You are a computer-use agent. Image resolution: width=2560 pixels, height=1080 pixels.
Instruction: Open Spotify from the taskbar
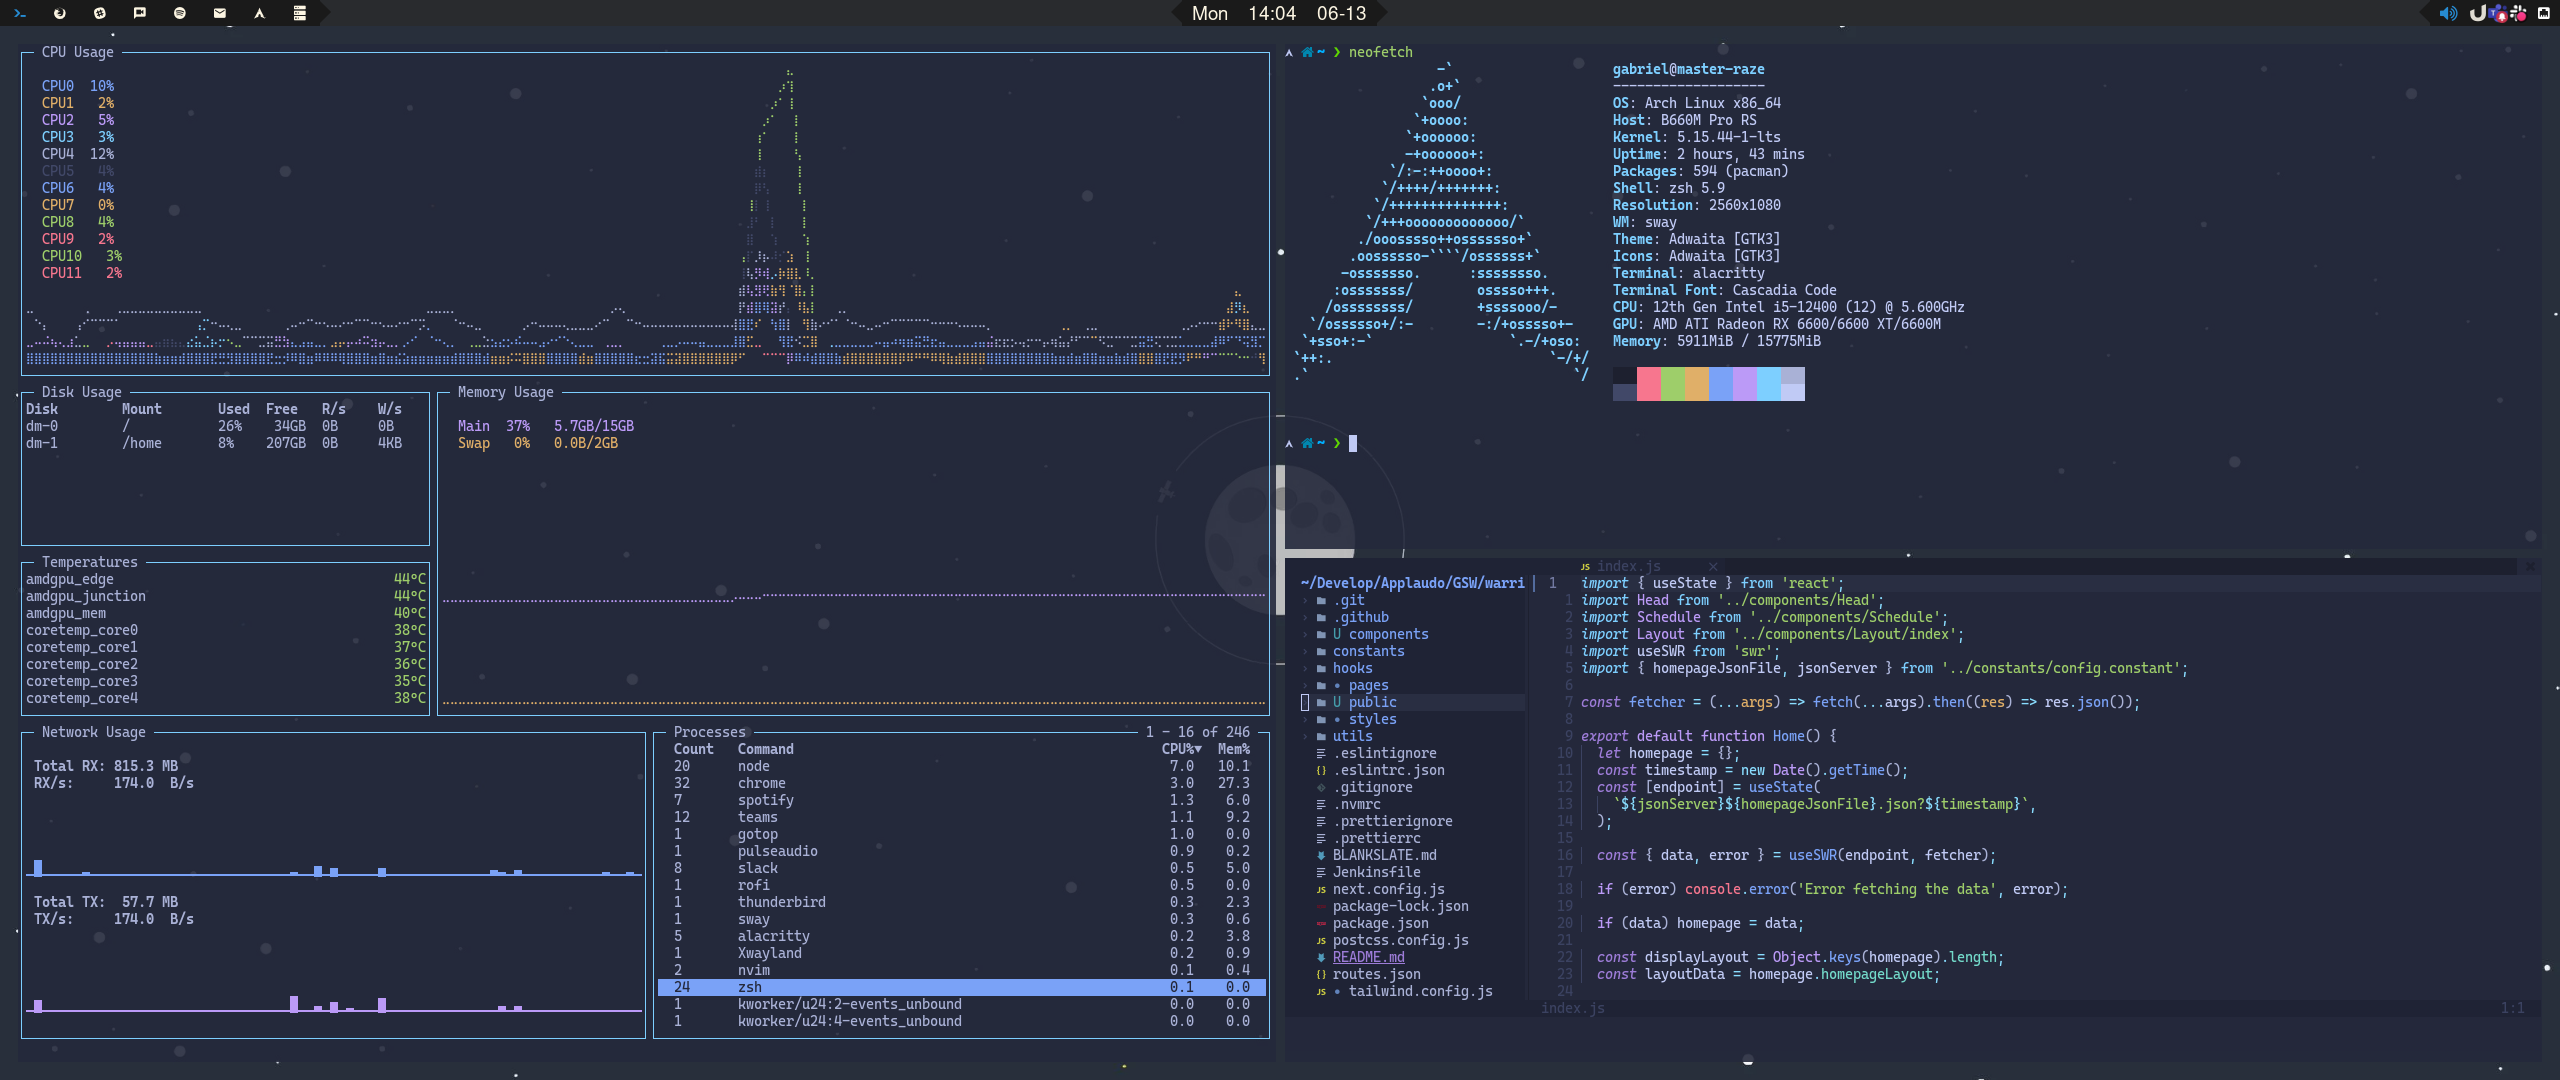click(x=180, y=14)
